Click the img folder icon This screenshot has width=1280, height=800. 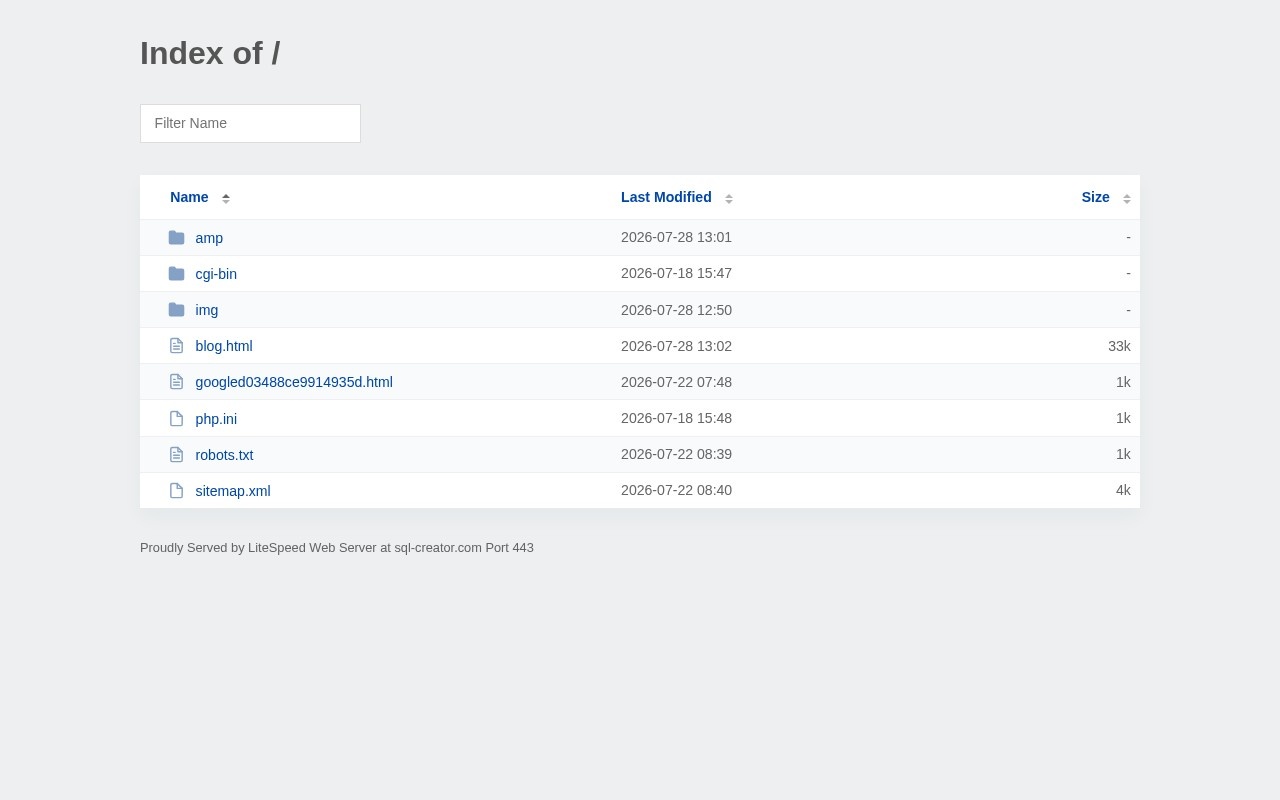[176, 310]
